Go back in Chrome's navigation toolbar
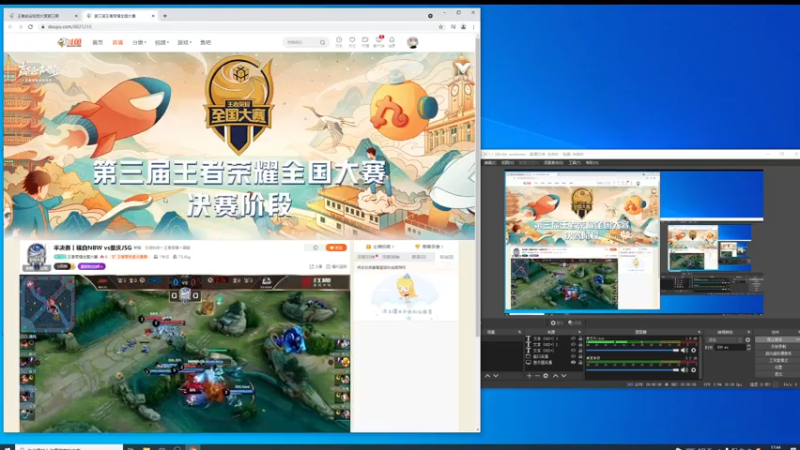The height and width of the screenshot is (450, 800). (11, 27)
